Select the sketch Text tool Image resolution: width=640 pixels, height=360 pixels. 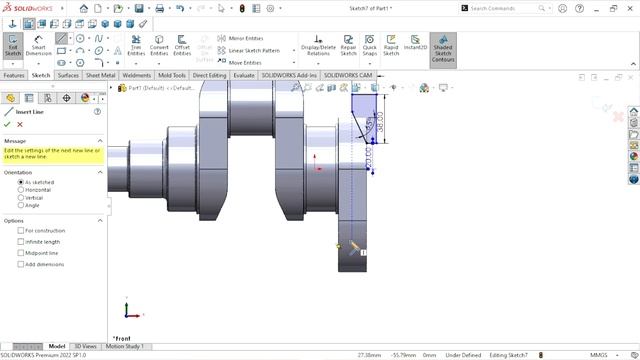(x=118, y=51)
